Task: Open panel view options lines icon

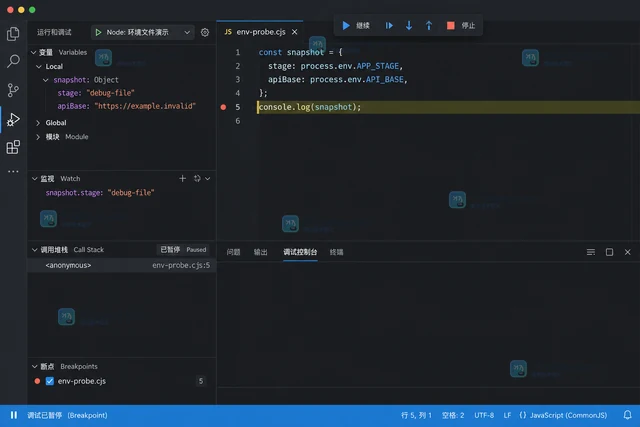Action: pyautogui.click(x=591, y=252)
